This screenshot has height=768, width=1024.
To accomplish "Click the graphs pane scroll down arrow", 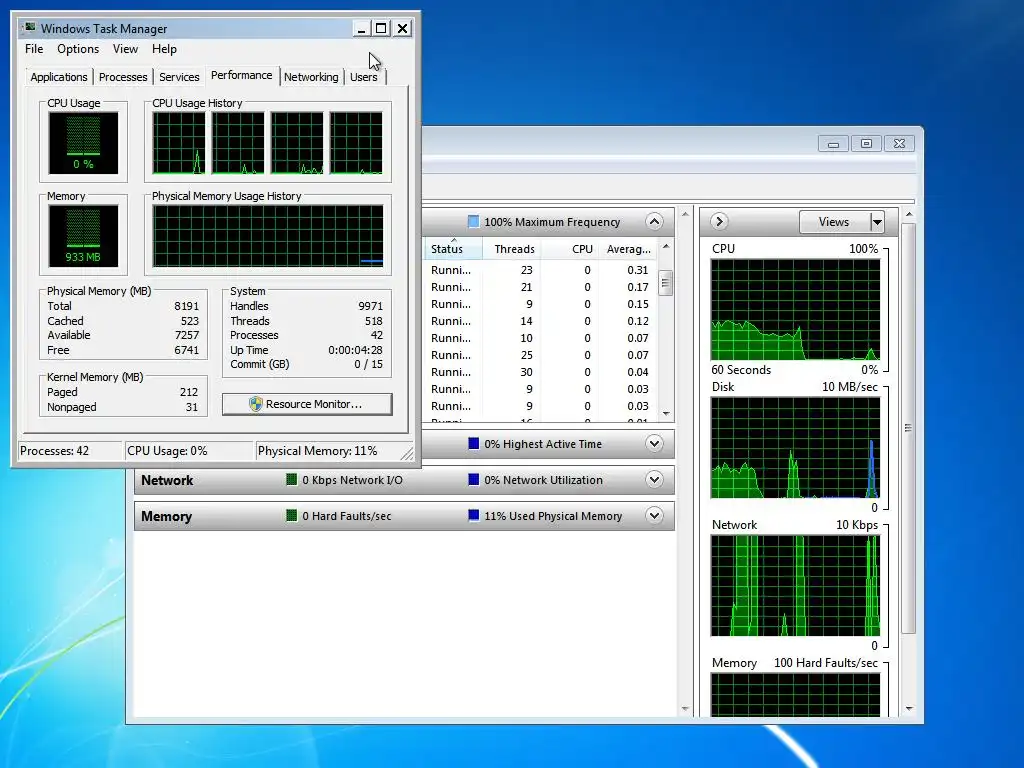I will (908, 709).
